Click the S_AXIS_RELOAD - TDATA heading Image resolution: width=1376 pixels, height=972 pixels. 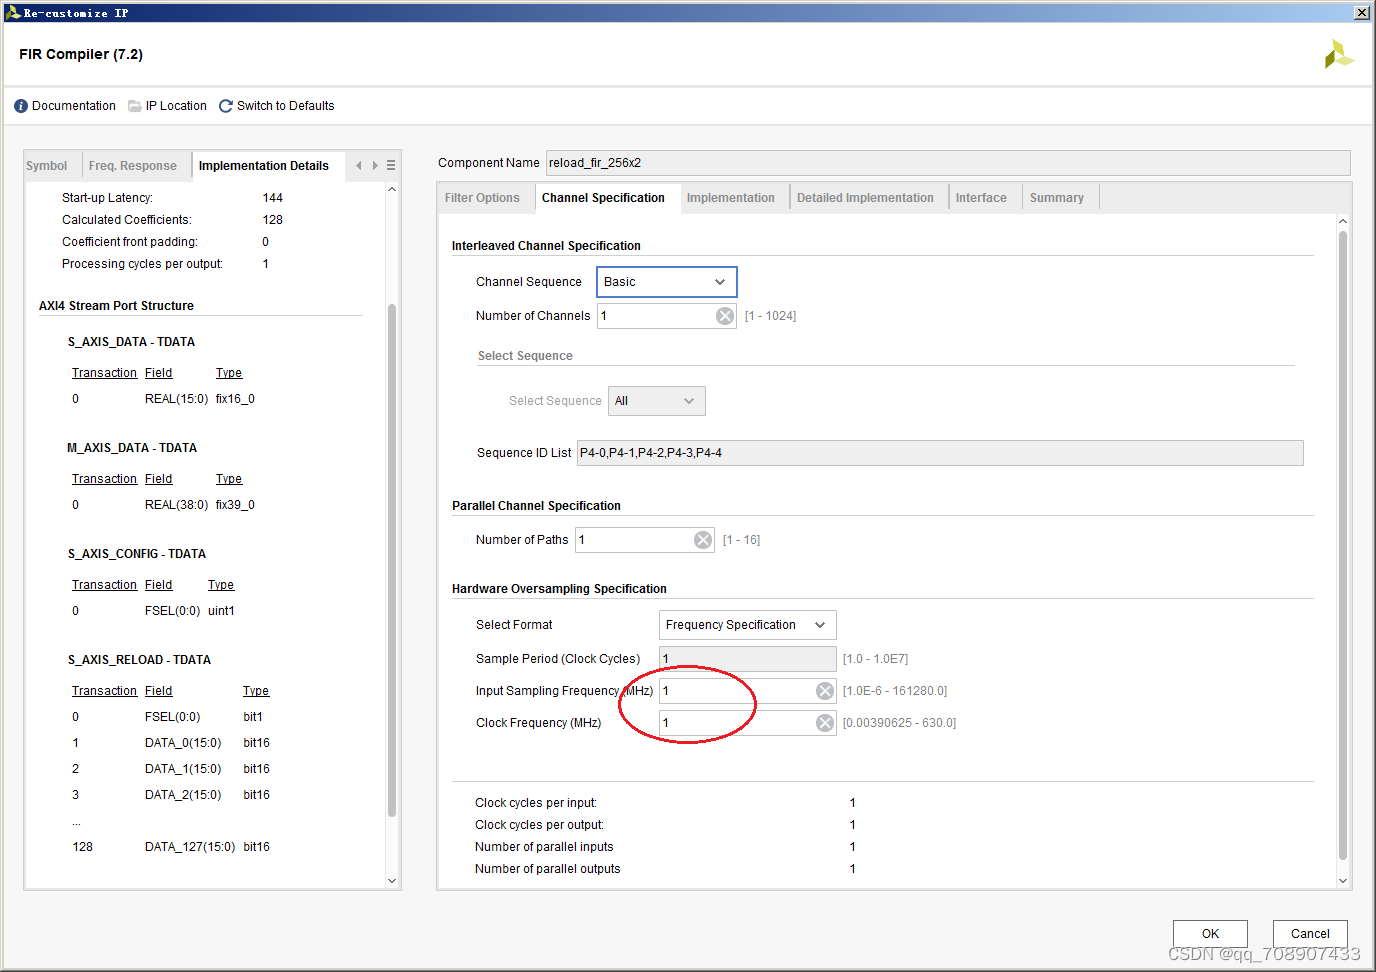(x=139, y=660)
